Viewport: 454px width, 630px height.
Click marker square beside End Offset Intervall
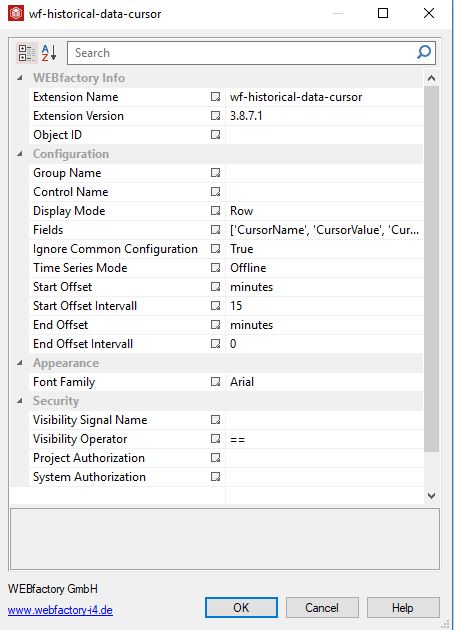coord(215,344)
